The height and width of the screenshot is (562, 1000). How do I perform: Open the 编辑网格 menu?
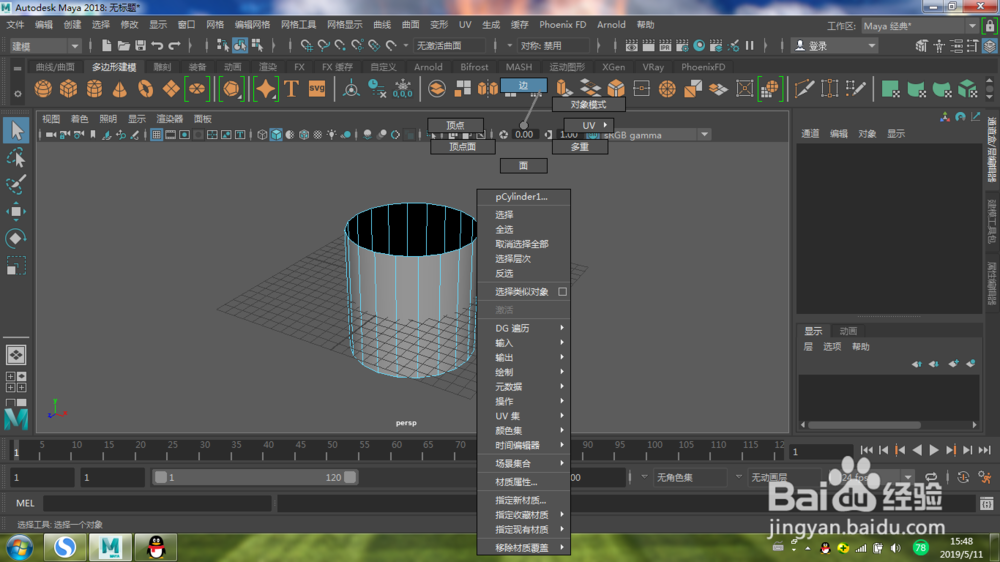pos(252,25)
